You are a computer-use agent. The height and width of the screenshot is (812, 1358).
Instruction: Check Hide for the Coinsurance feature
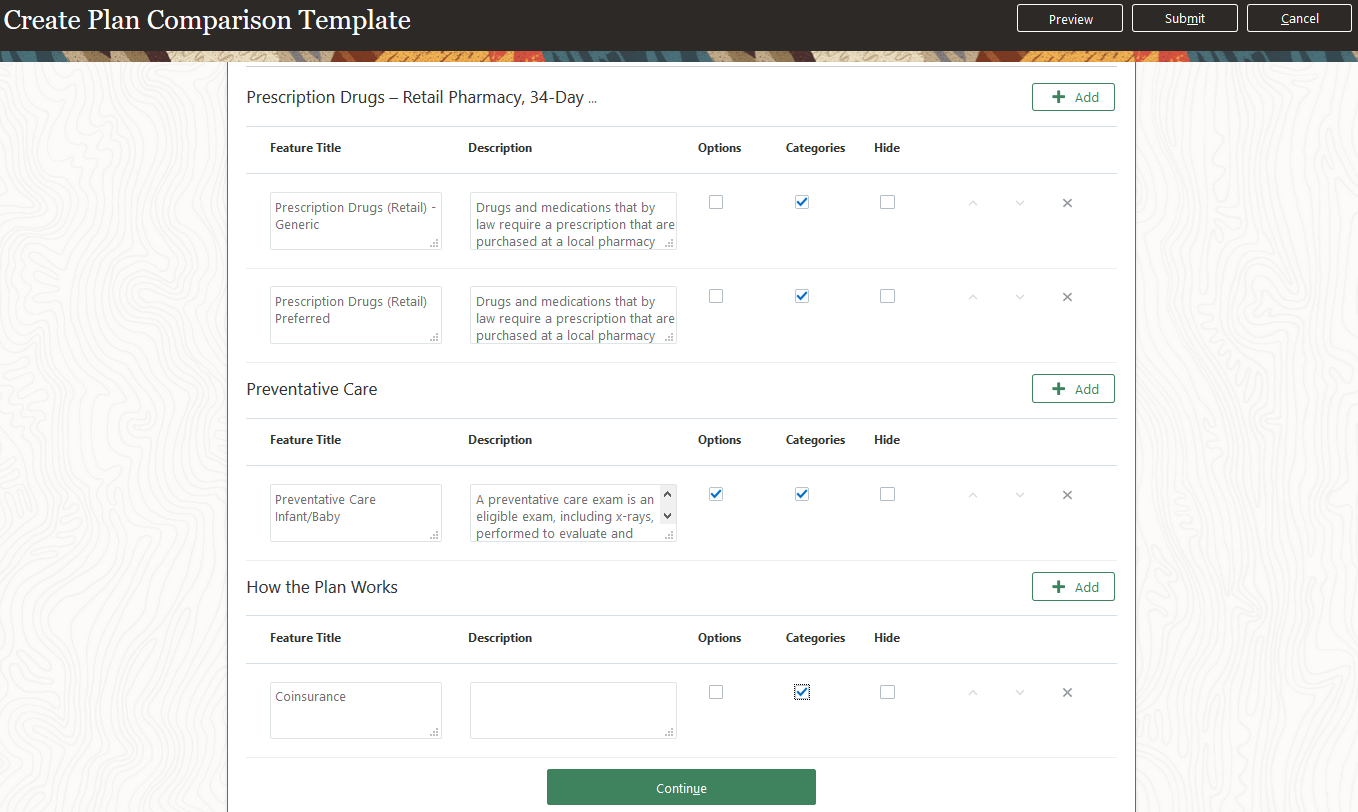(887, 692)
